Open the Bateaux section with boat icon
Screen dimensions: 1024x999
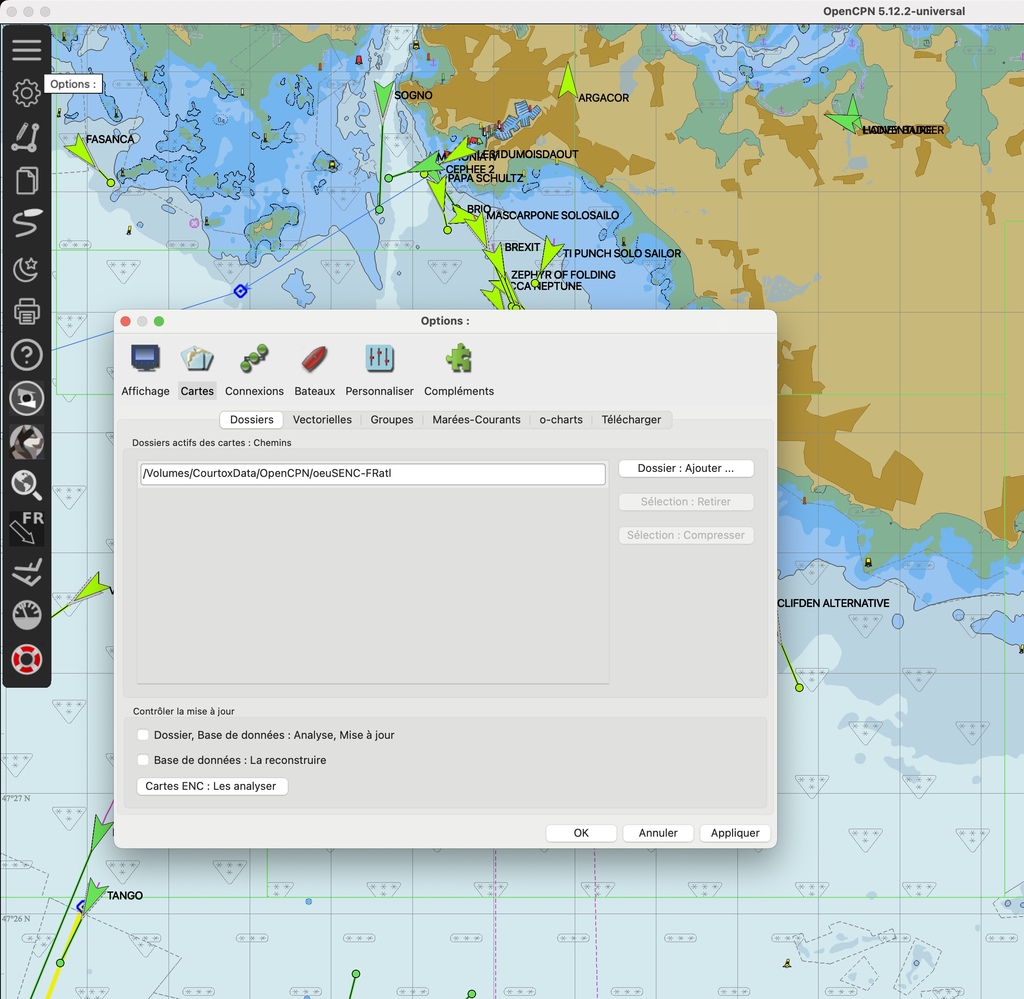(x=314, y=370)
